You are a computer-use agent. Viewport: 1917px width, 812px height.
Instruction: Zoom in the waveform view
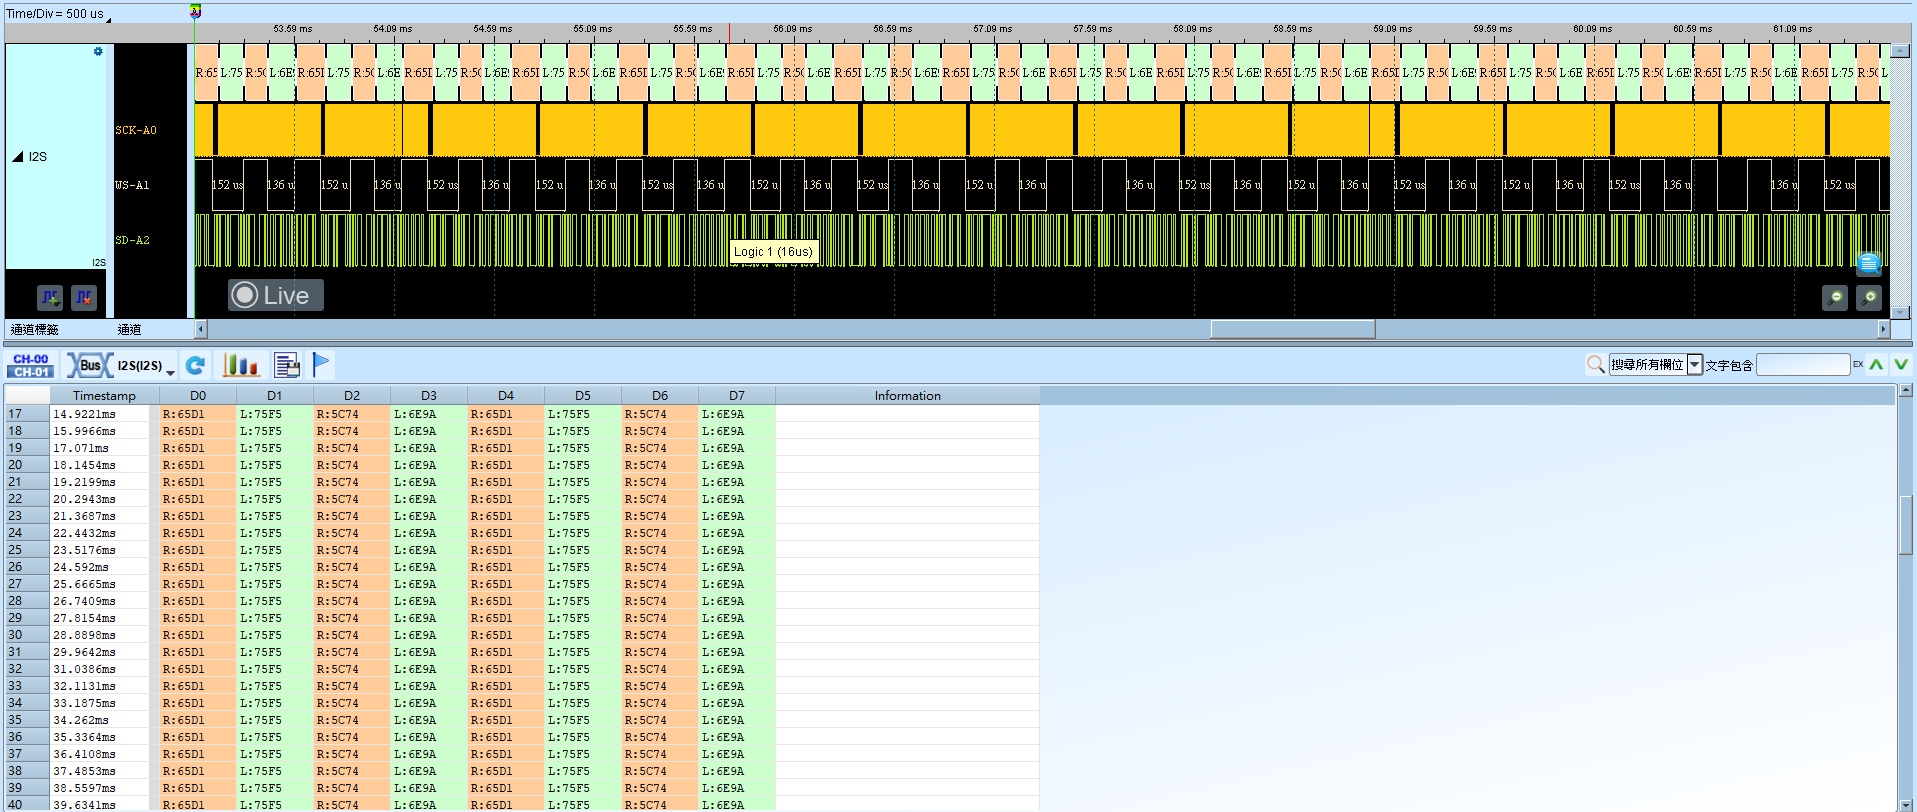(x=1869, y=297)
